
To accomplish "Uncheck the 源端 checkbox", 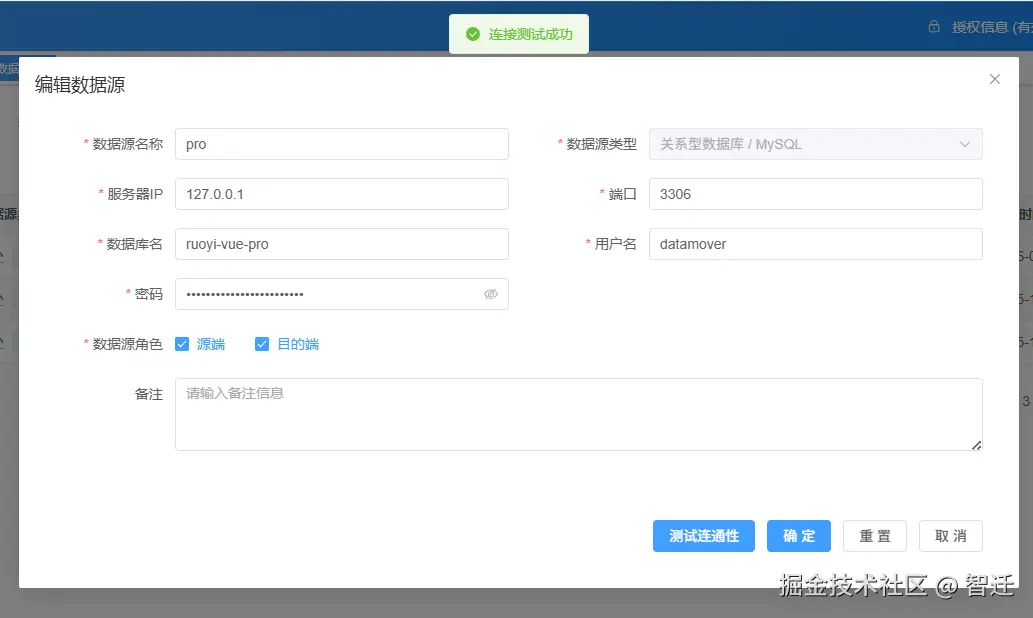I will click(182, 344).
